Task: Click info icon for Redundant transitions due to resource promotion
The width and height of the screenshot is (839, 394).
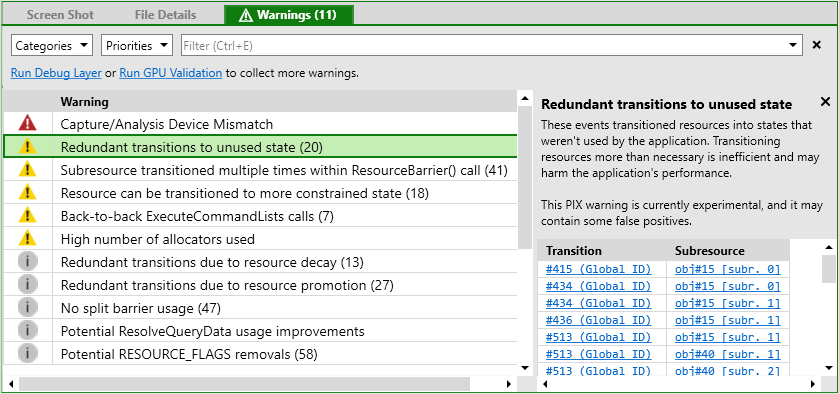Action: click(x=27, y=285)
